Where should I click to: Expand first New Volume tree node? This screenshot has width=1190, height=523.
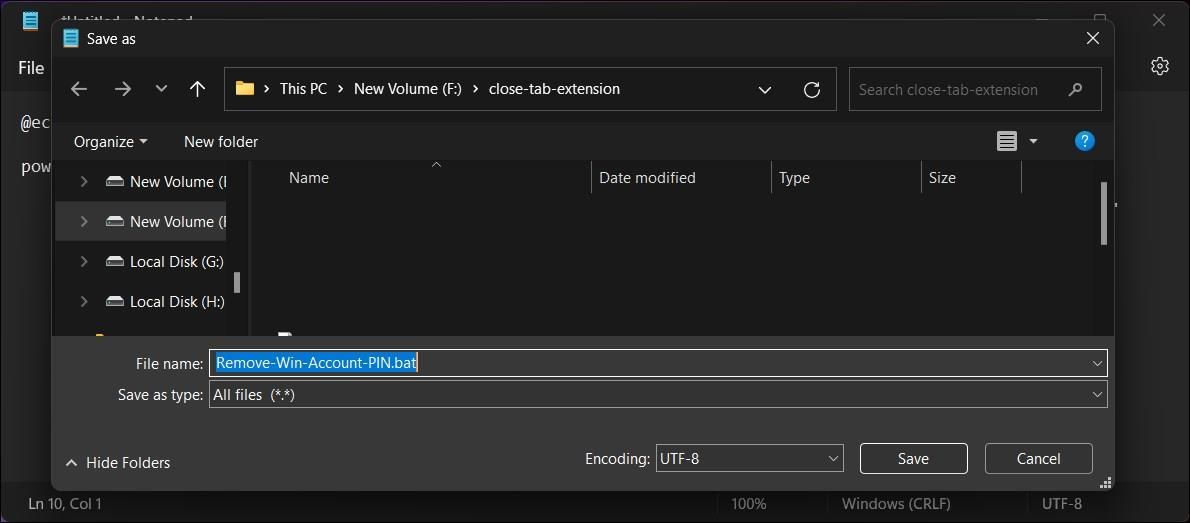click(x=83, y=181)
